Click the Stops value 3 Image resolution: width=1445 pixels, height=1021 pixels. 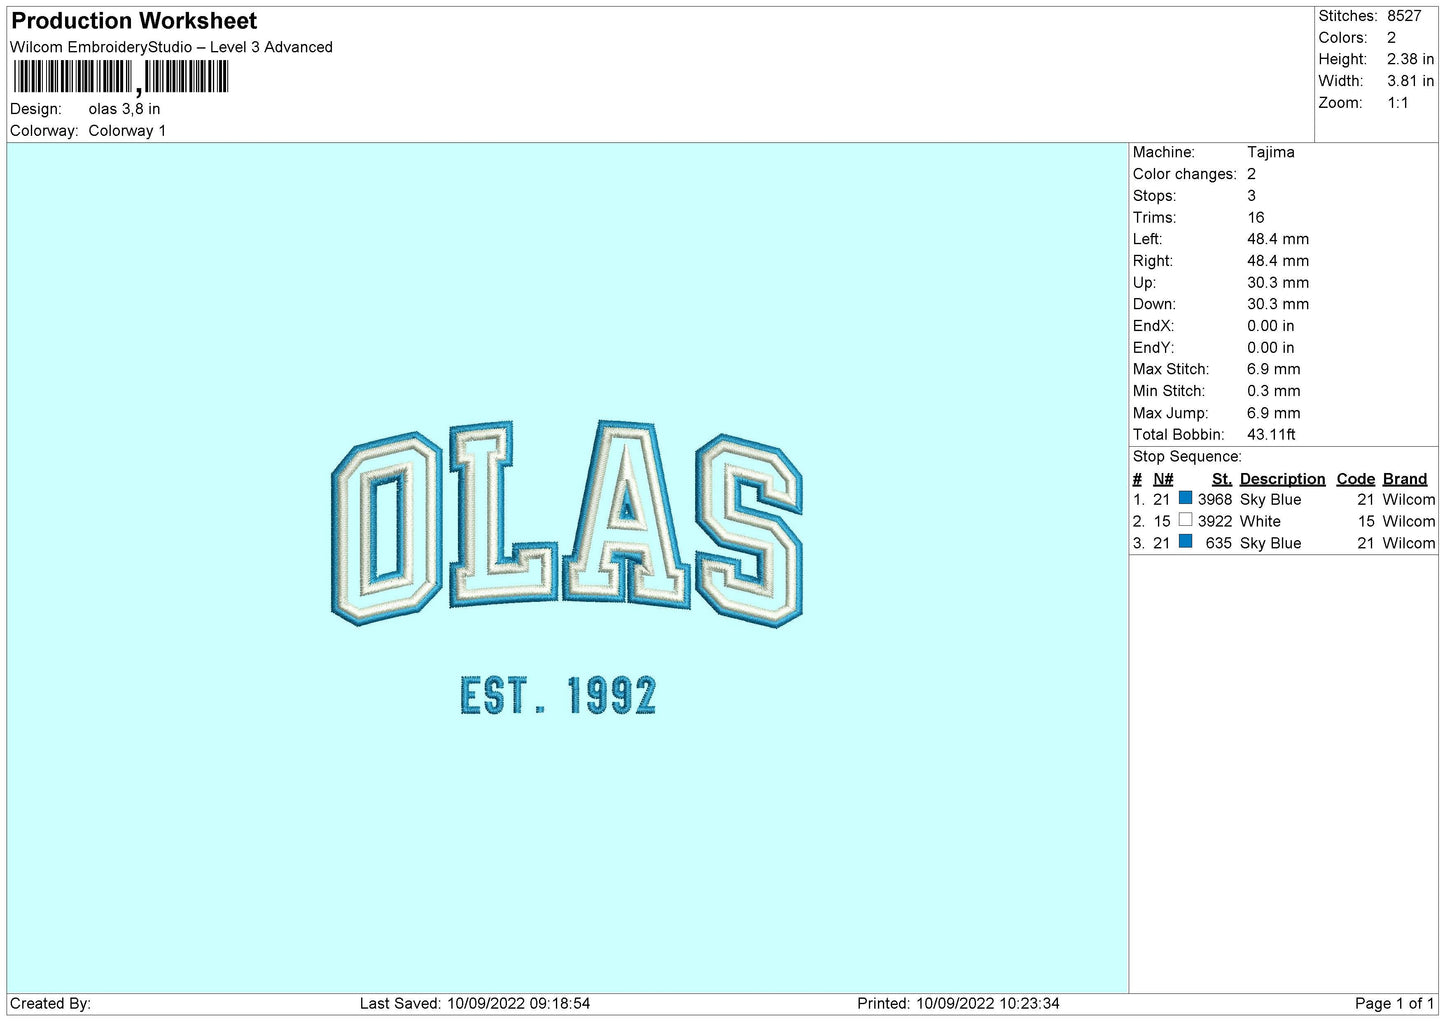click(1251, 196)
